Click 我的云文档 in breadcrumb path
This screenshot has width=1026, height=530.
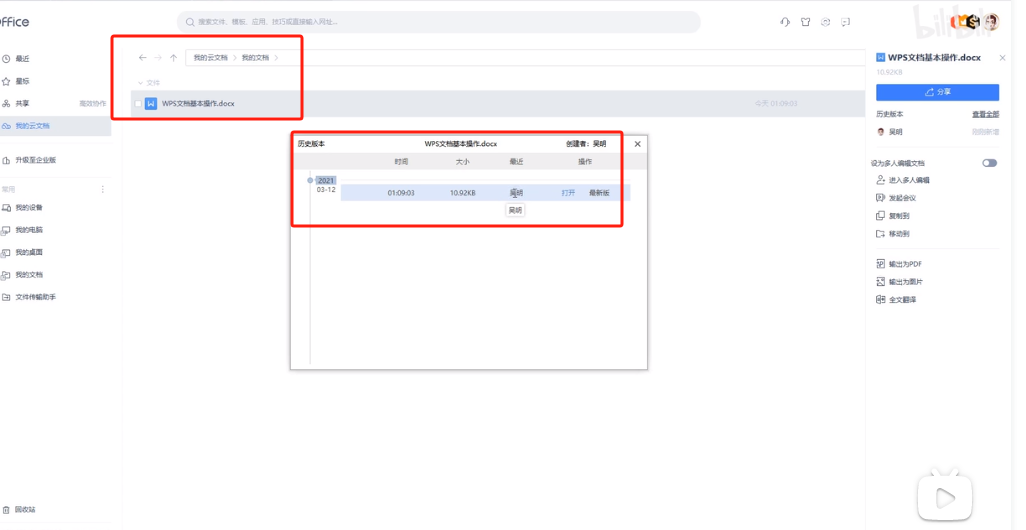pyautogui.click(x=211, y=58)
